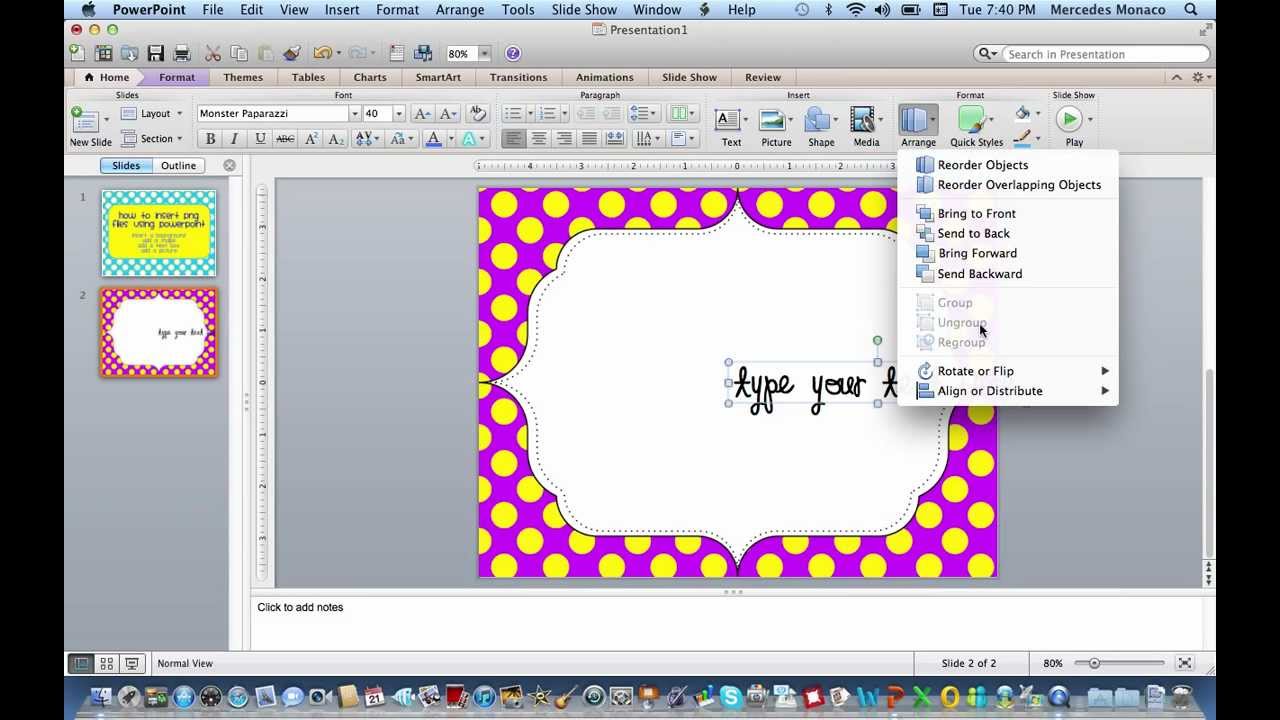The image size is (1280, 720).
Task: Click the Format Painter brush icon
Action: tap(291, 53)
